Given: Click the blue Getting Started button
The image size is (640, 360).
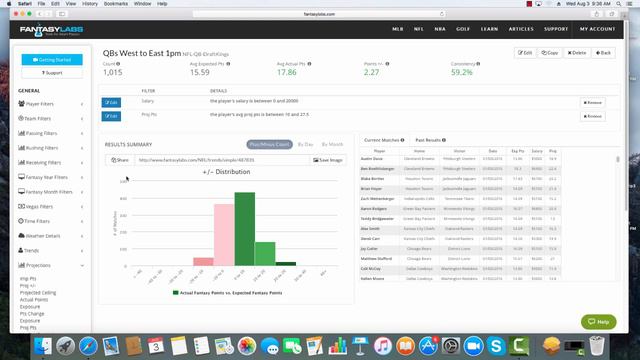Looking at the screenshot, I should pyautogui.click(x=52, y=60).
